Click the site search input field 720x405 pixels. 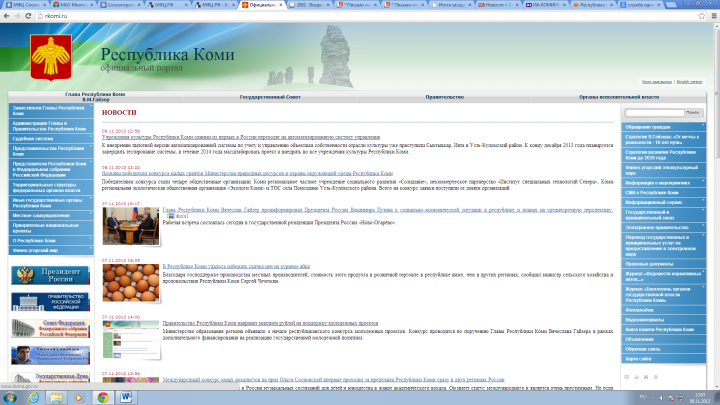tap(654, 112)
